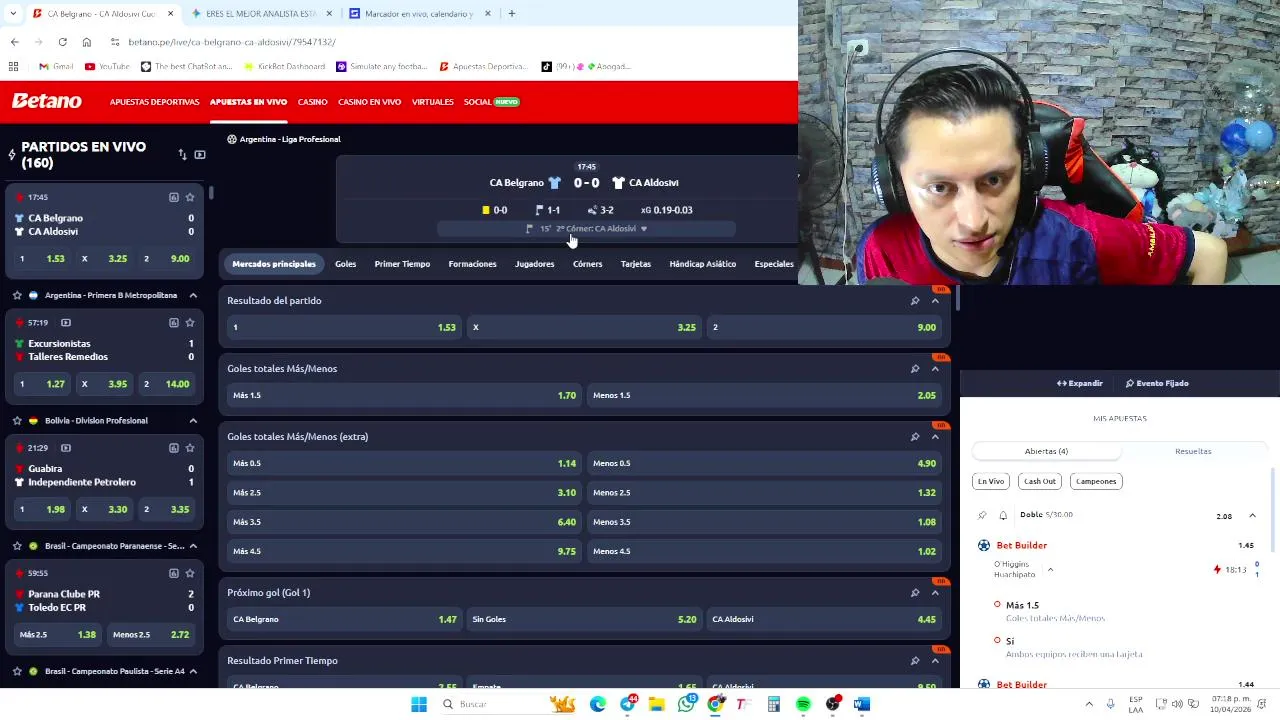Favorite the Parana Clube PR match card

click(190, 573)
